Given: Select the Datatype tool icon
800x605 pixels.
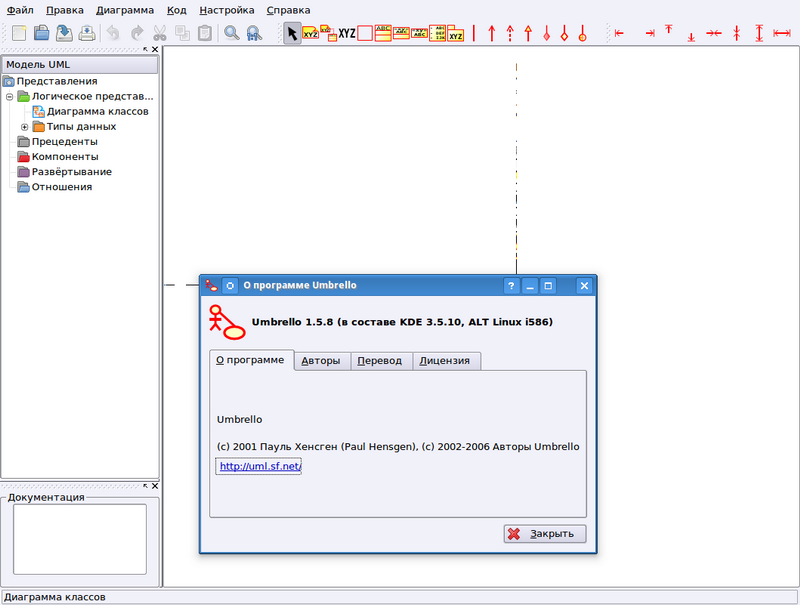Looking at the screenshot, I should click(x=419, y=33).
